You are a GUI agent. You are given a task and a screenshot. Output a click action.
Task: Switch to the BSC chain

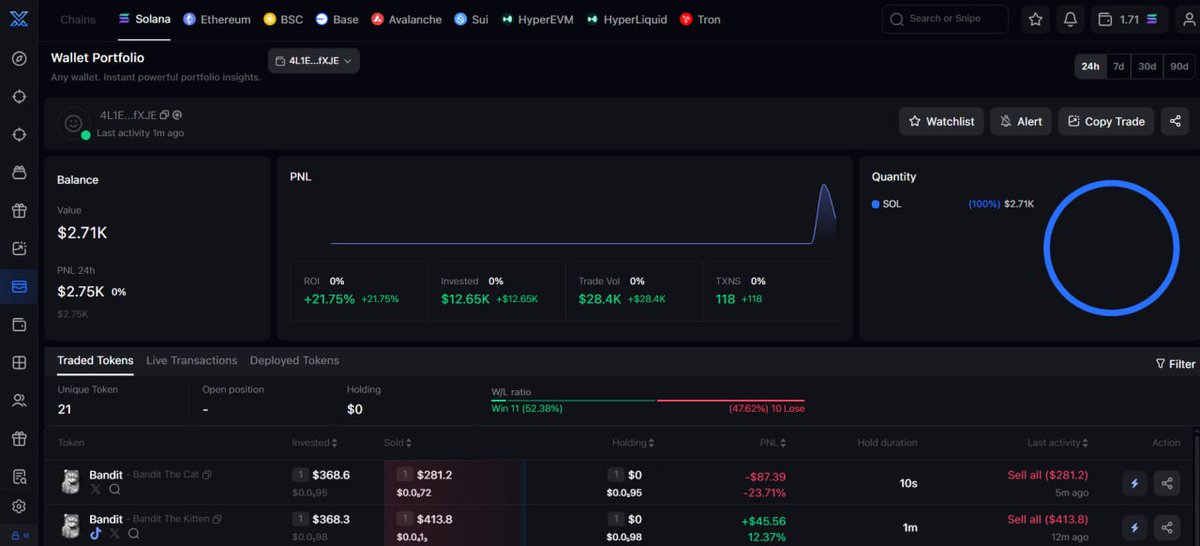[283, 19]
